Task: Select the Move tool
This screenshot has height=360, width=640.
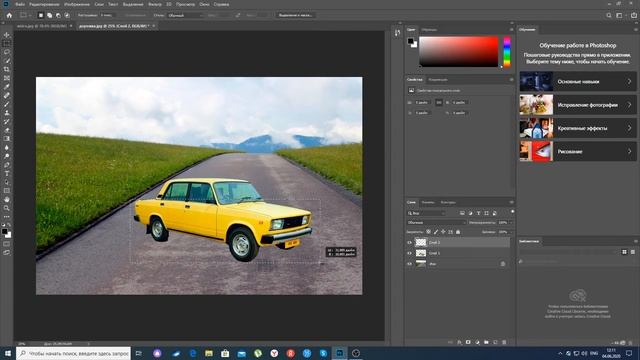Action: point(7,35)
